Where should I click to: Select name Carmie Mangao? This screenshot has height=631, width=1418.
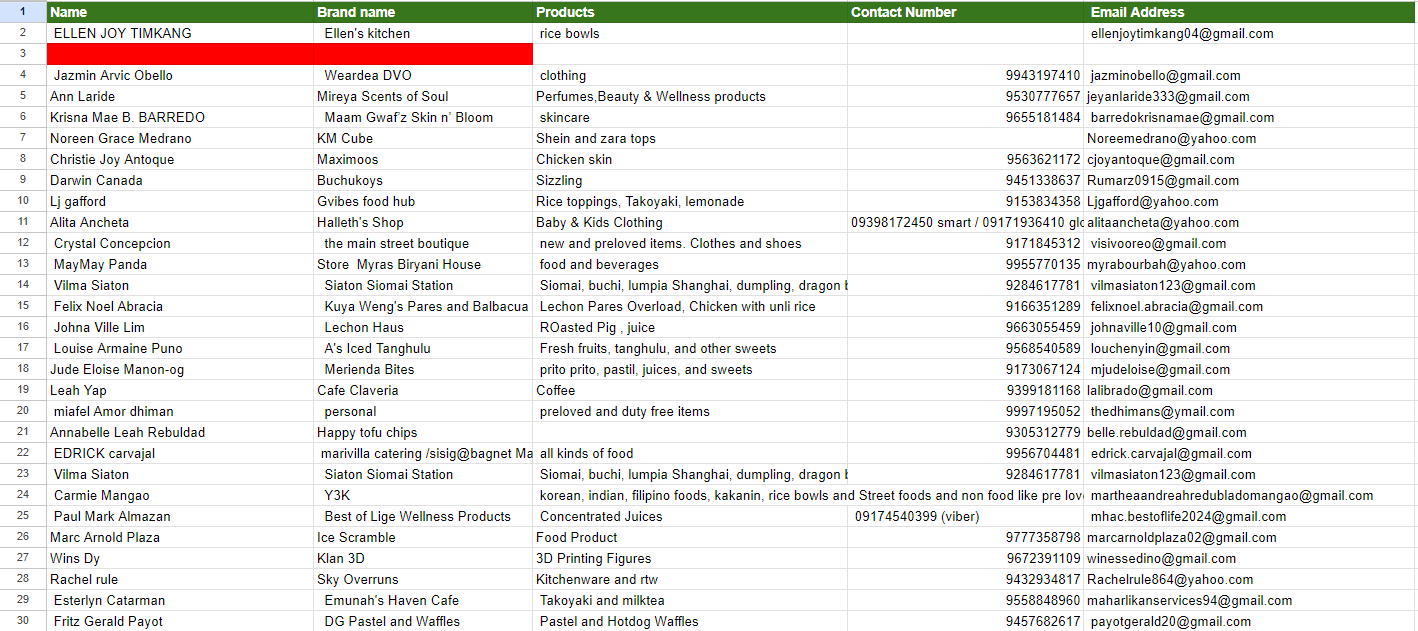pyautogui.click(x=180, y=495)
